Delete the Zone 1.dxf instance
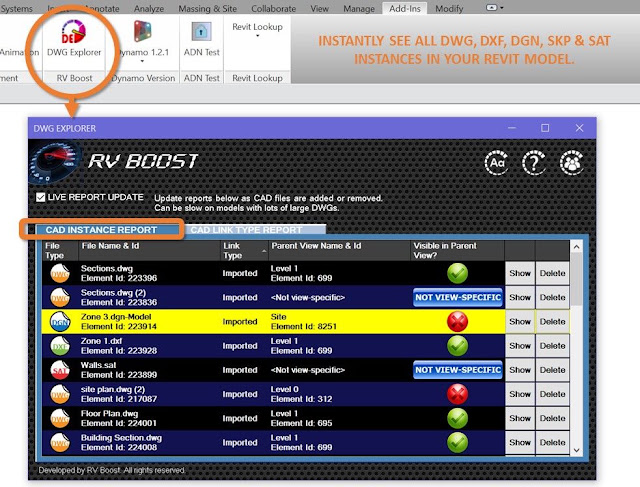 [x=552, y=346]
